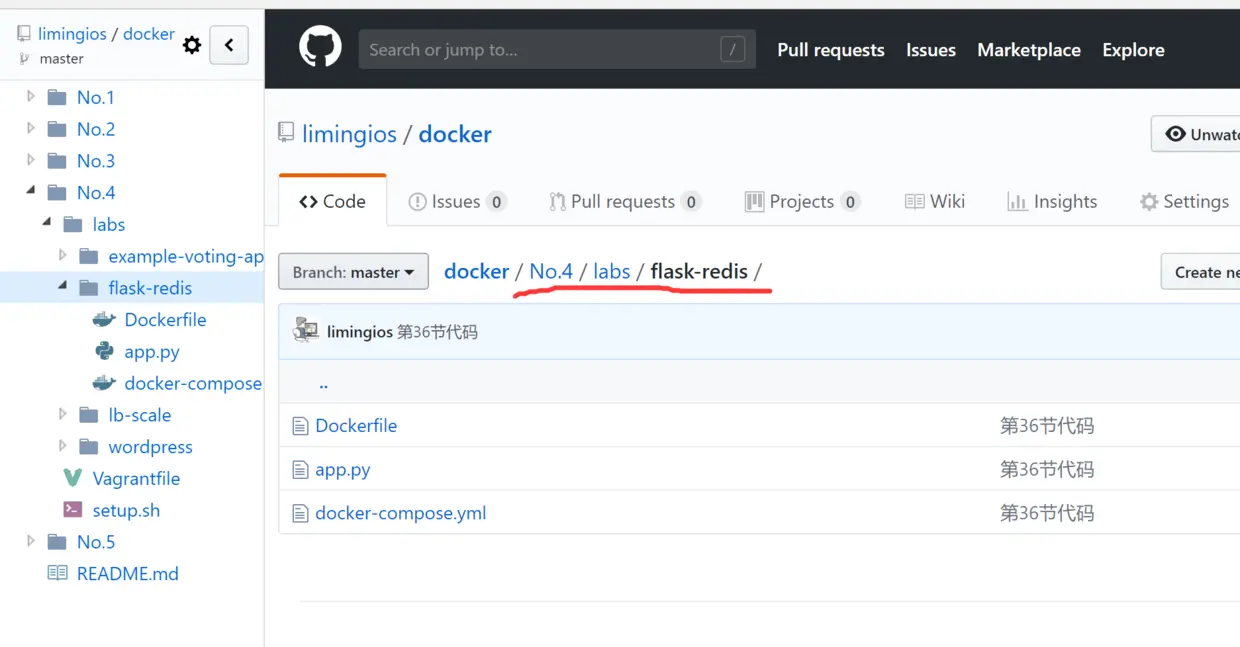This screenshot has height=647, width=1240.
Task: Click file icon next to docker-compose.yml in list
Action: click(300, 514)
